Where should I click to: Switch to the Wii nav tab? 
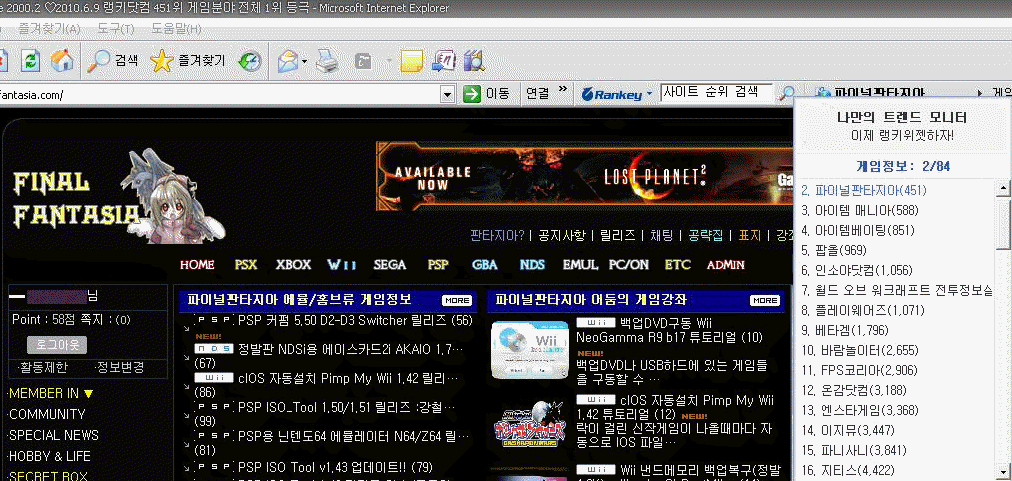[x=342, y=265]
